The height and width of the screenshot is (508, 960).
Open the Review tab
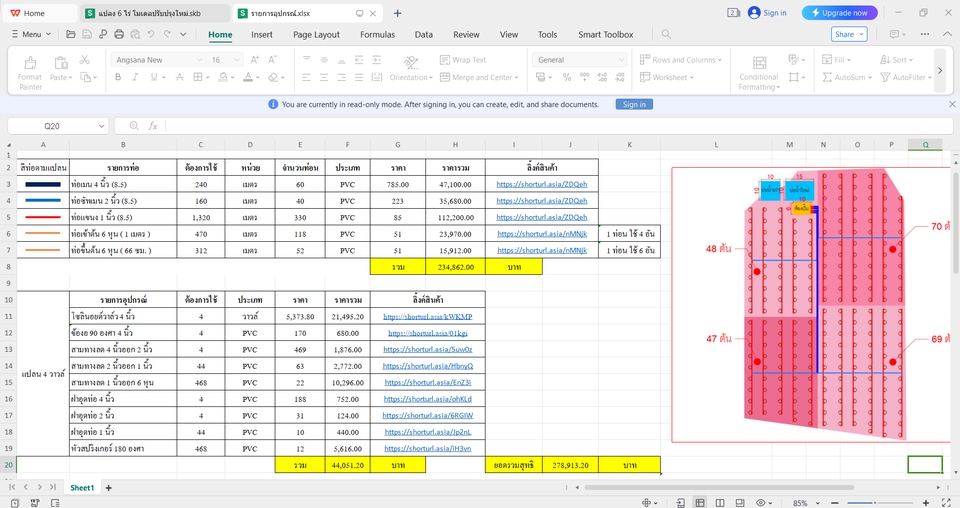coord(466,35)
